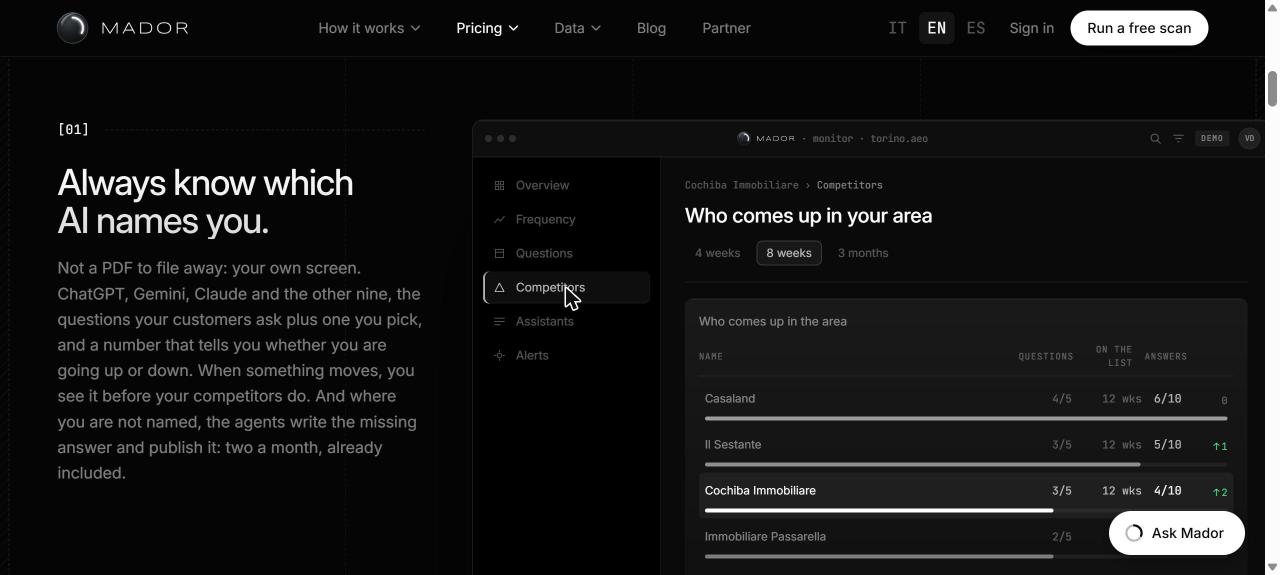Select the 4 weeks time range
The width and height of the screenshot is (1280, 575).
coord(718,253)
